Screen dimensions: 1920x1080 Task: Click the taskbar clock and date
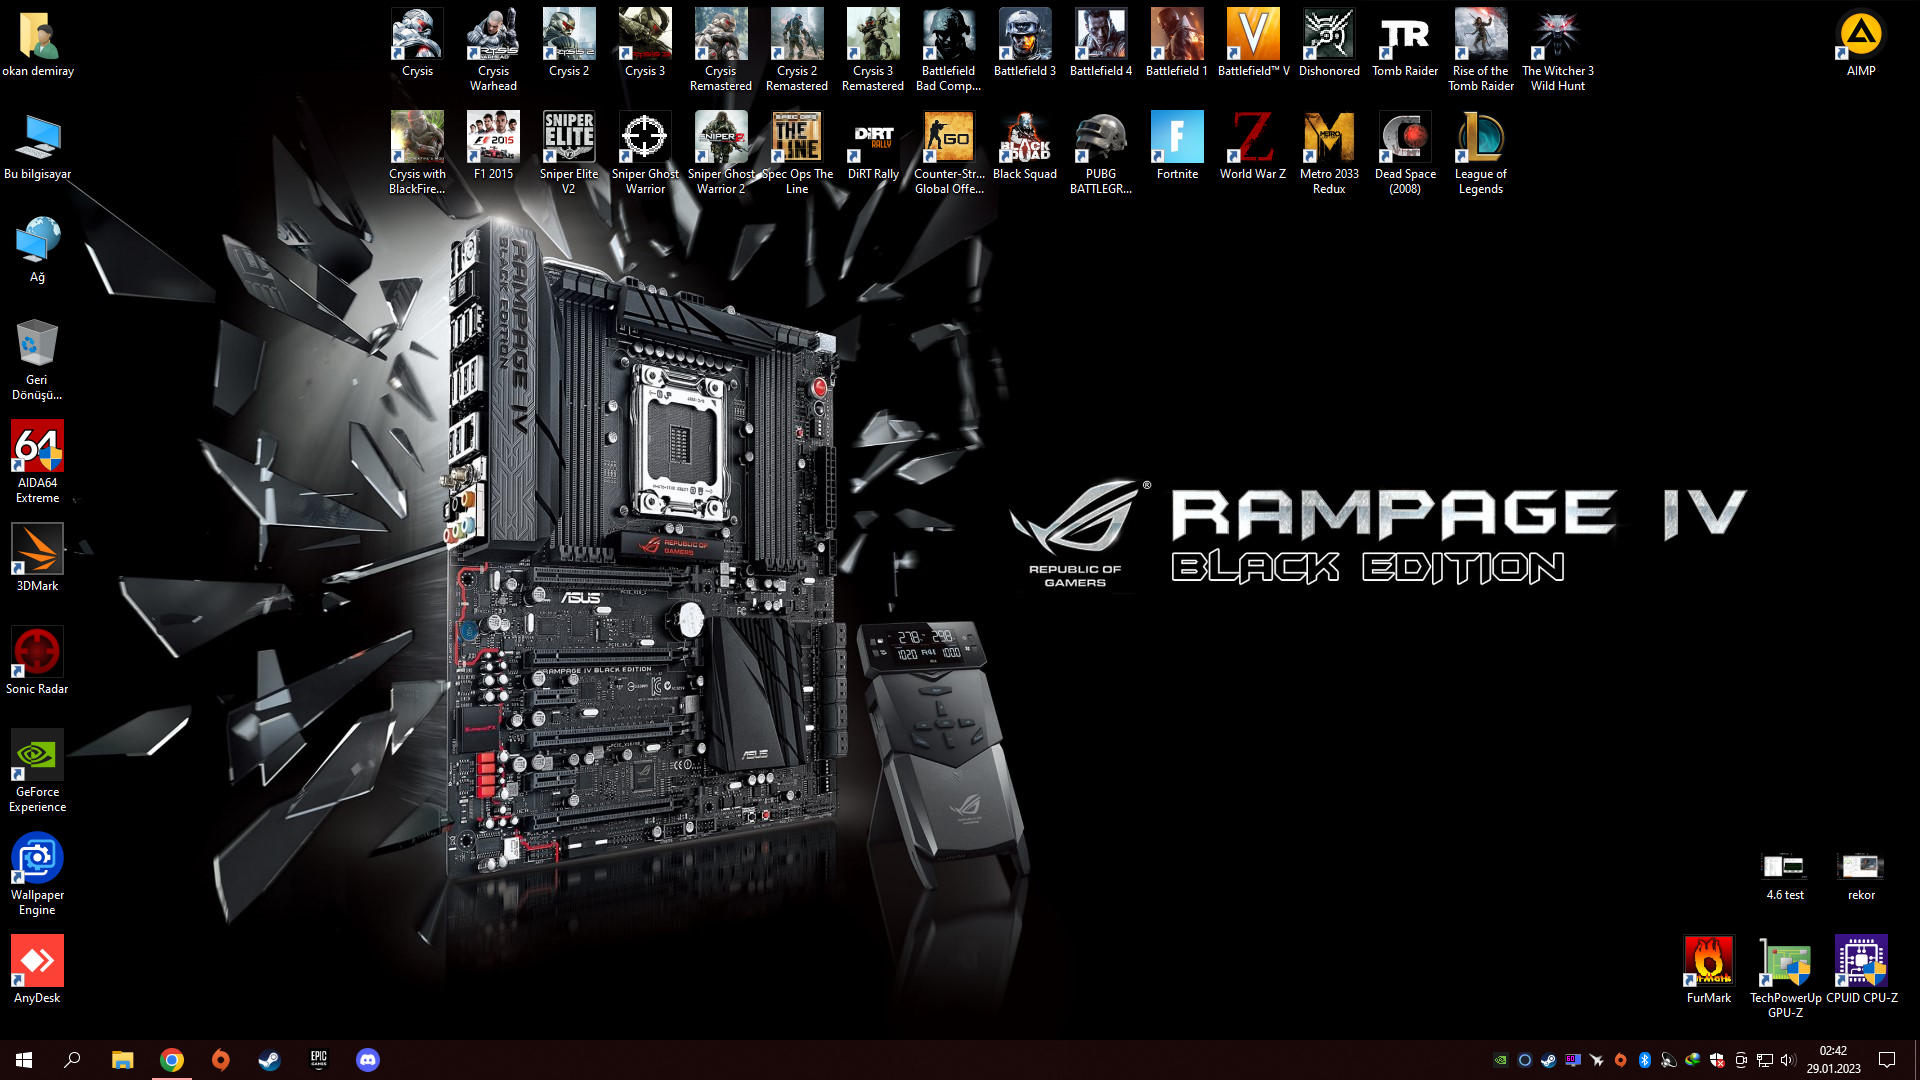(1833, 1060)
